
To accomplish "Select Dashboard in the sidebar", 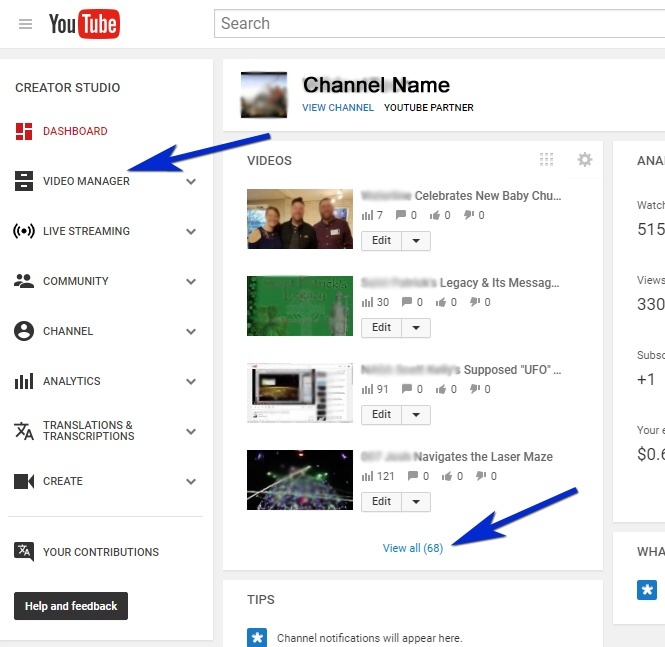I will [75, 131].
